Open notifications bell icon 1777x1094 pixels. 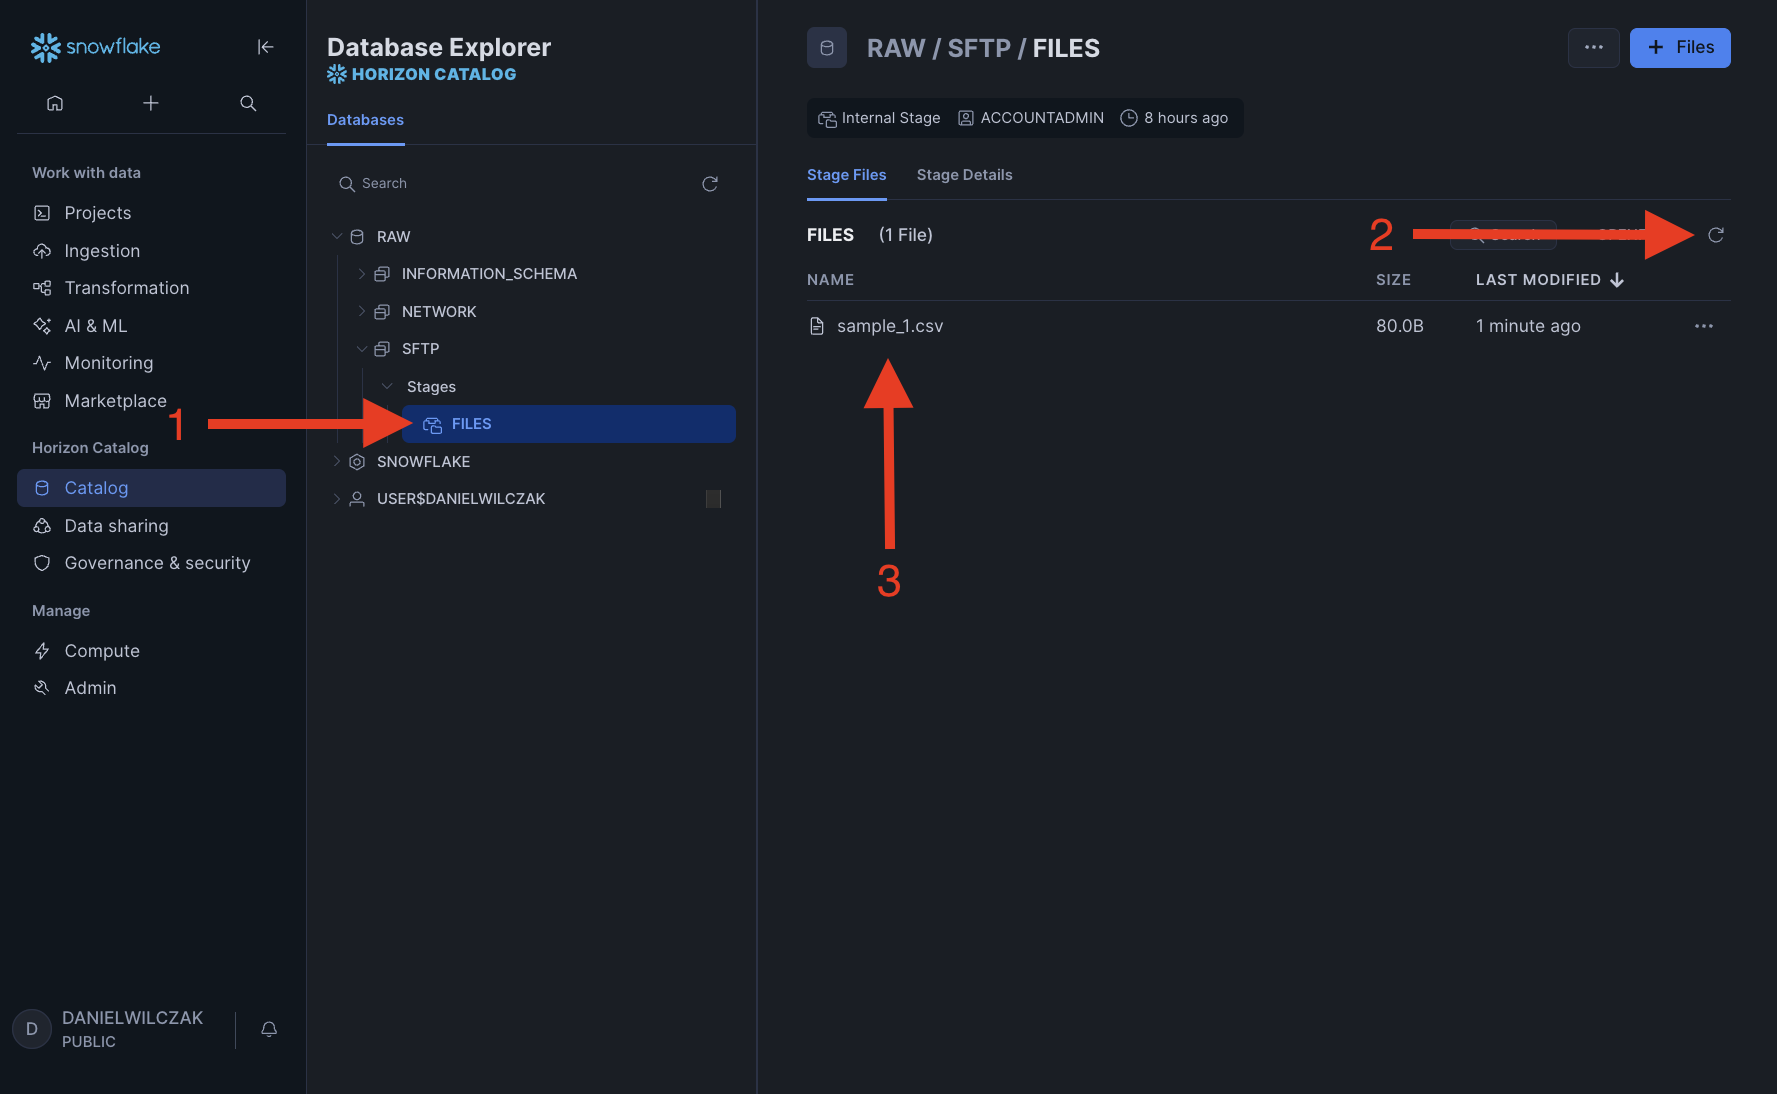269,1029
